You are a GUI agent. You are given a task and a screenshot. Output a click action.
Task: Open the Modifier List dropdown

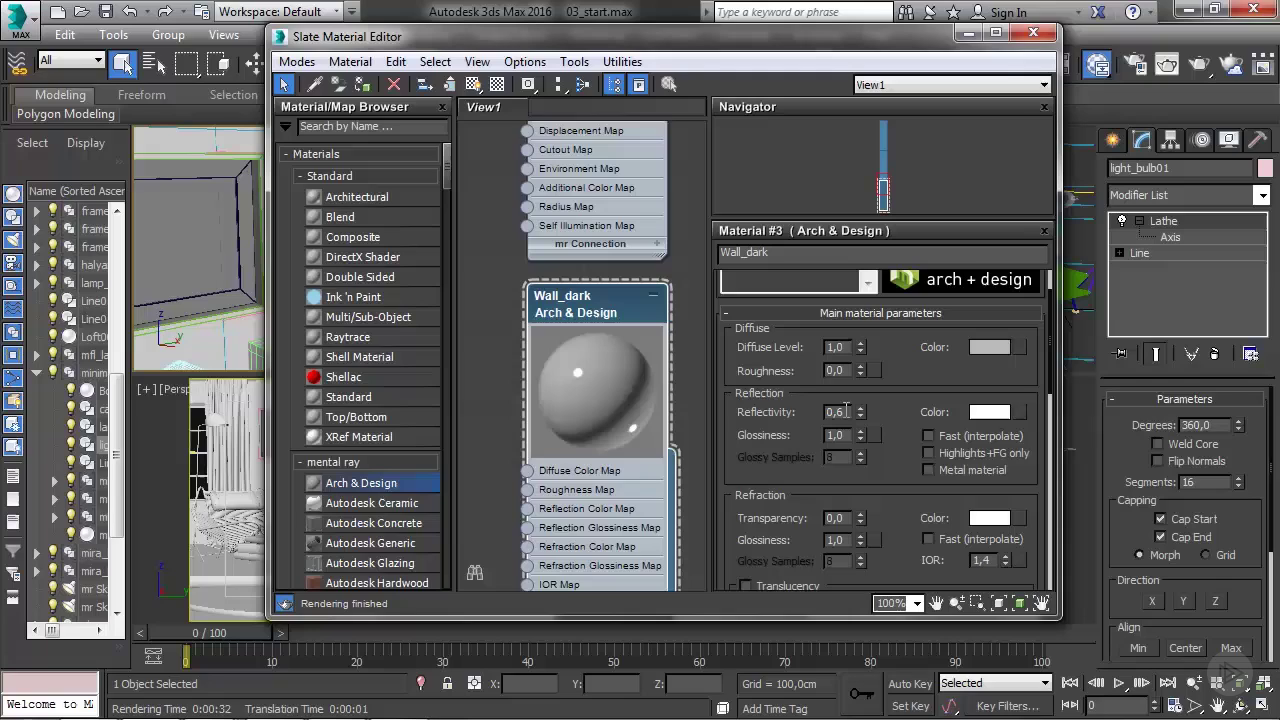click(1262, 195)
